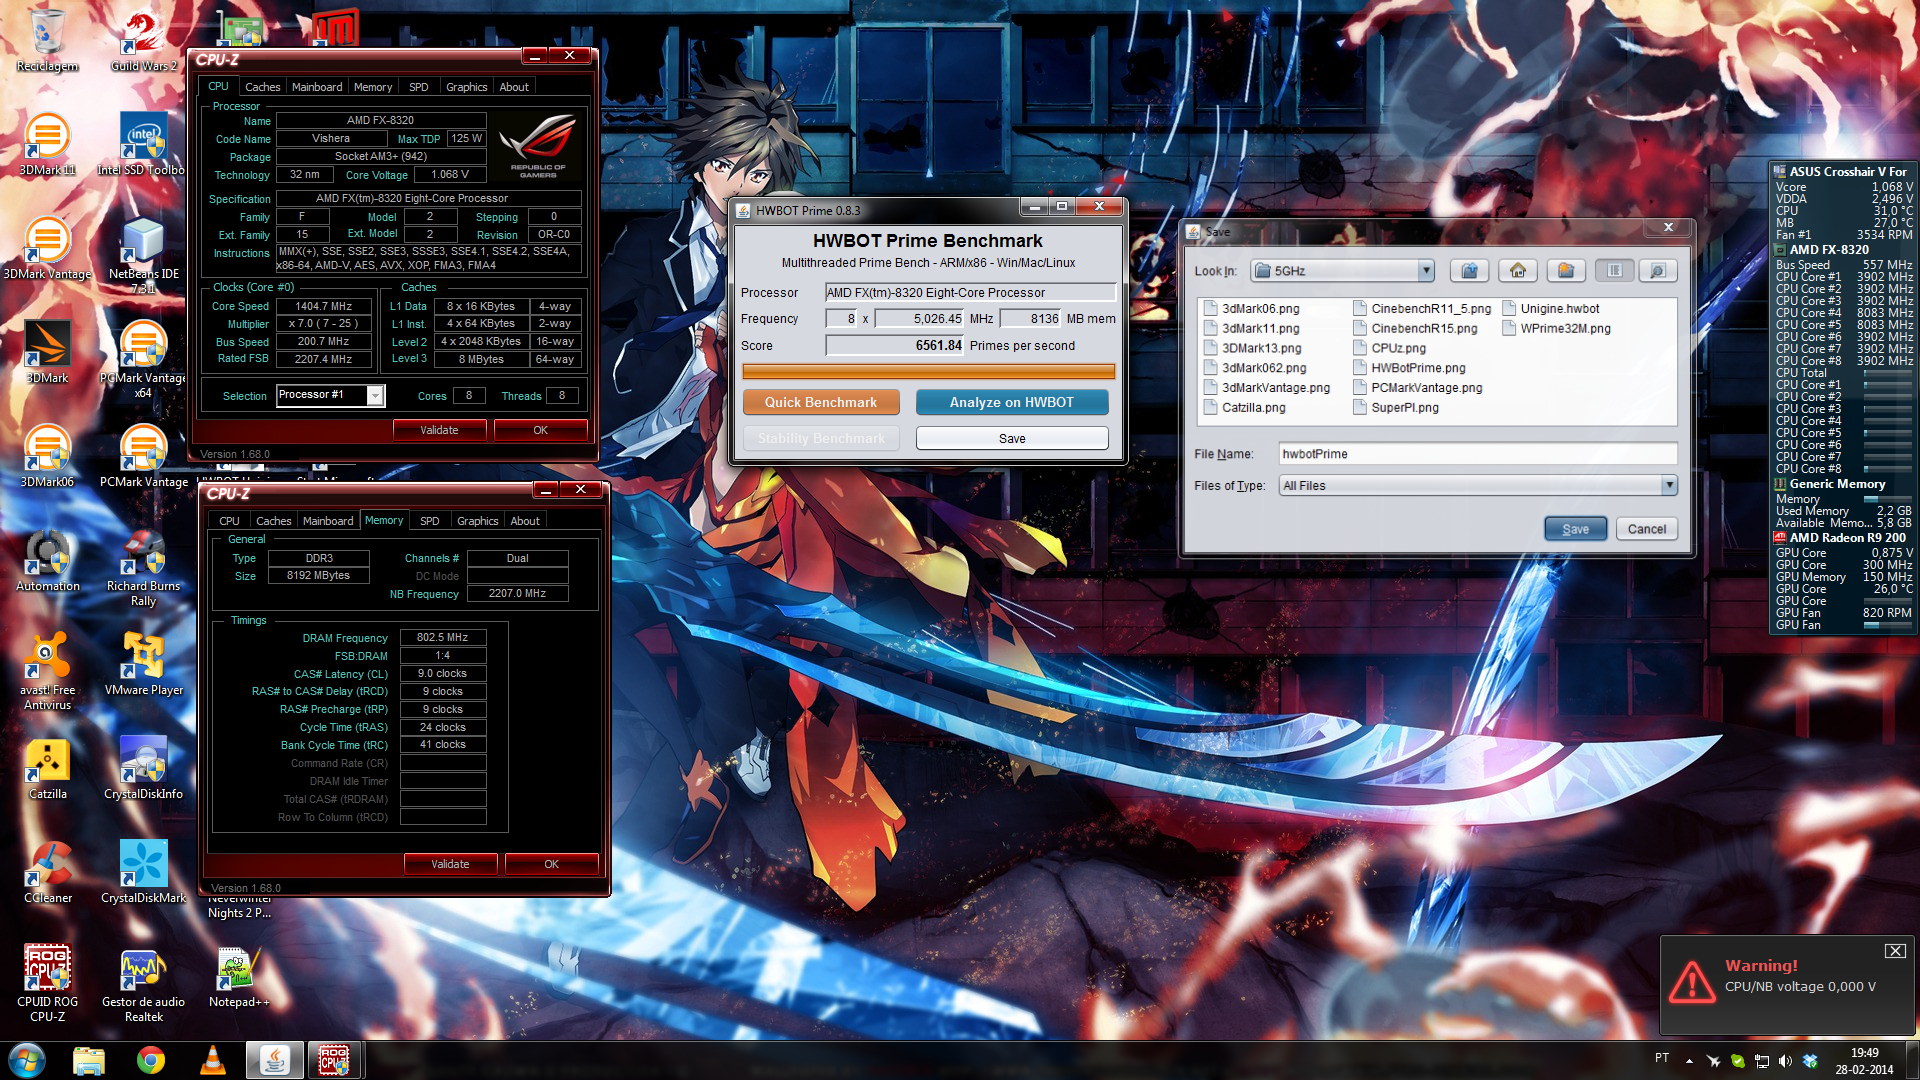Open avast! Free Antivirus desktop icon
The width and height of the screenshot is (1920, 1080).
[47, 672]
